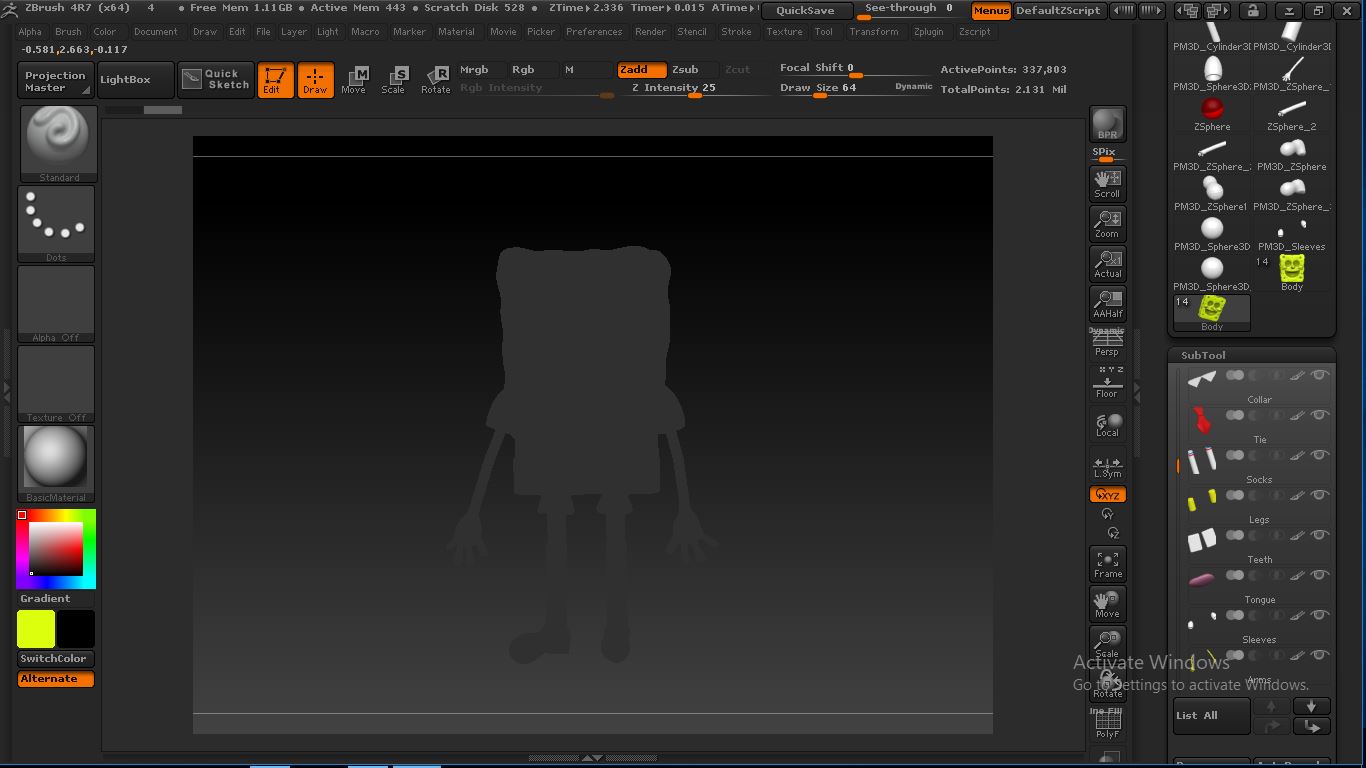Image resolution: width=1366 pixels, height=768 pixels.
Task: Collapse the SubTool panel header
Action: point(1203,355)
